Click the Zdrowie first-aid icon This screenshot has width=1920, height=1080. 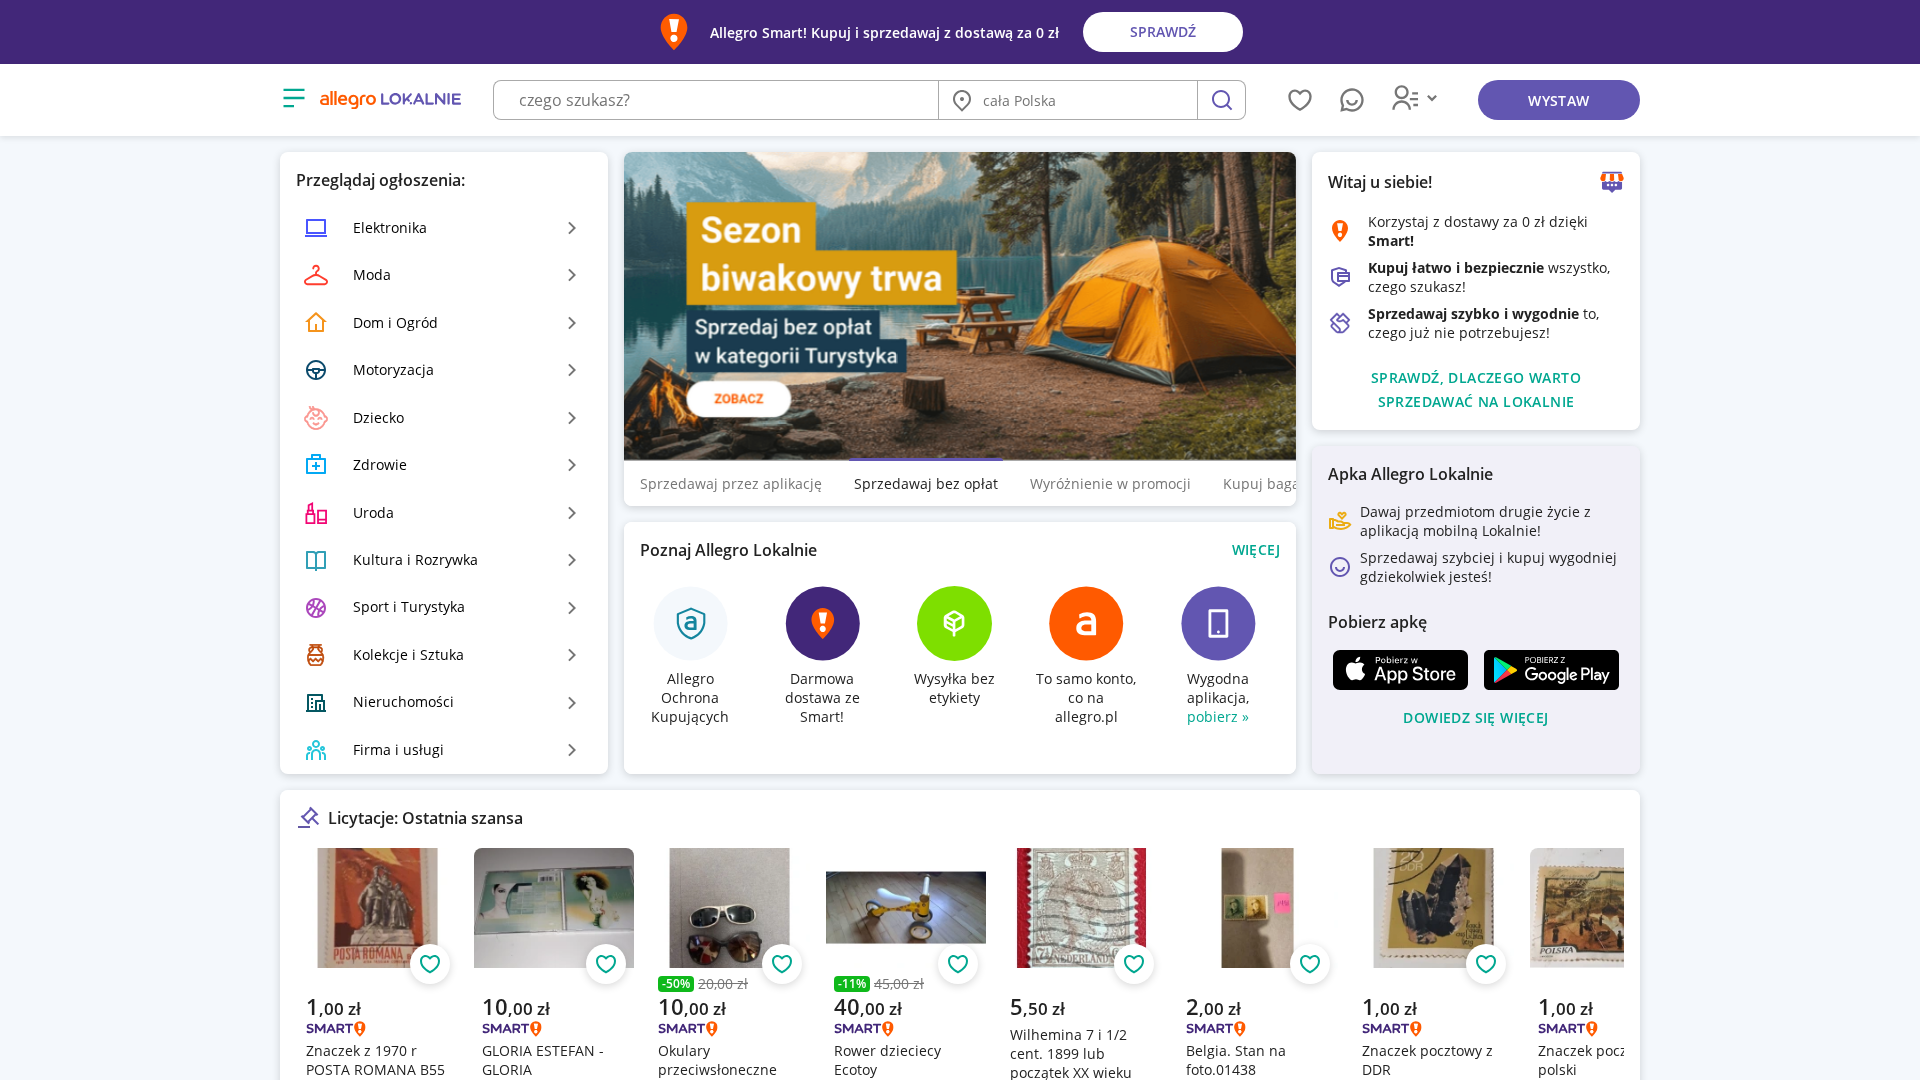click(x=316, y=465)
